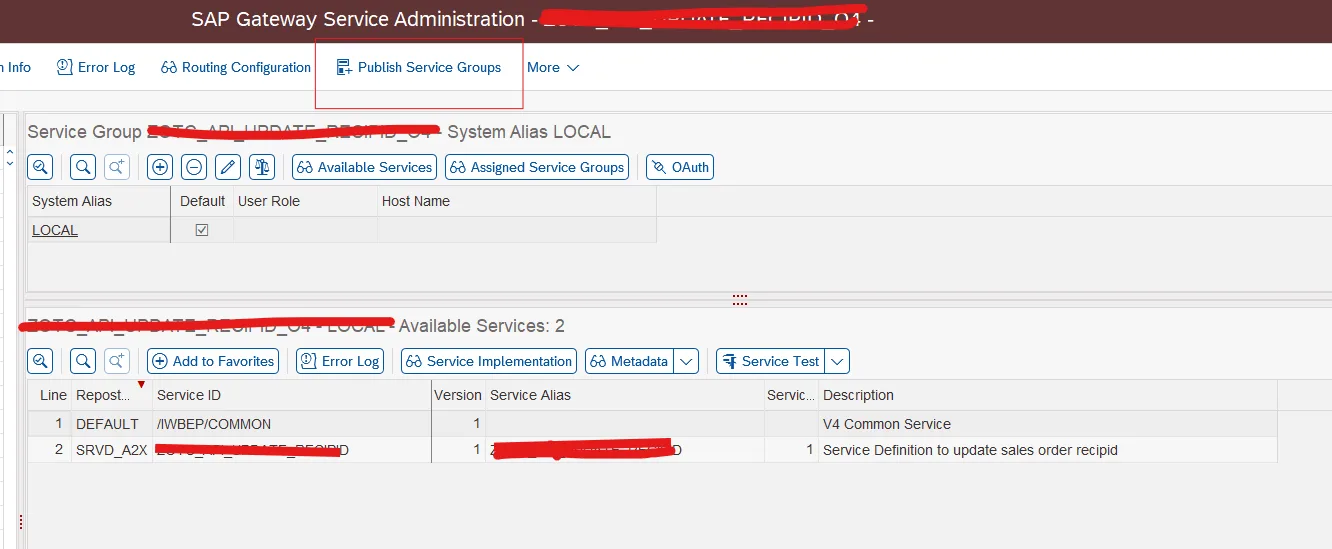The height and width of the screenshot is (549, 1332).
Task: Open Error Log in the top toolbar
Action: coord(96,67)
